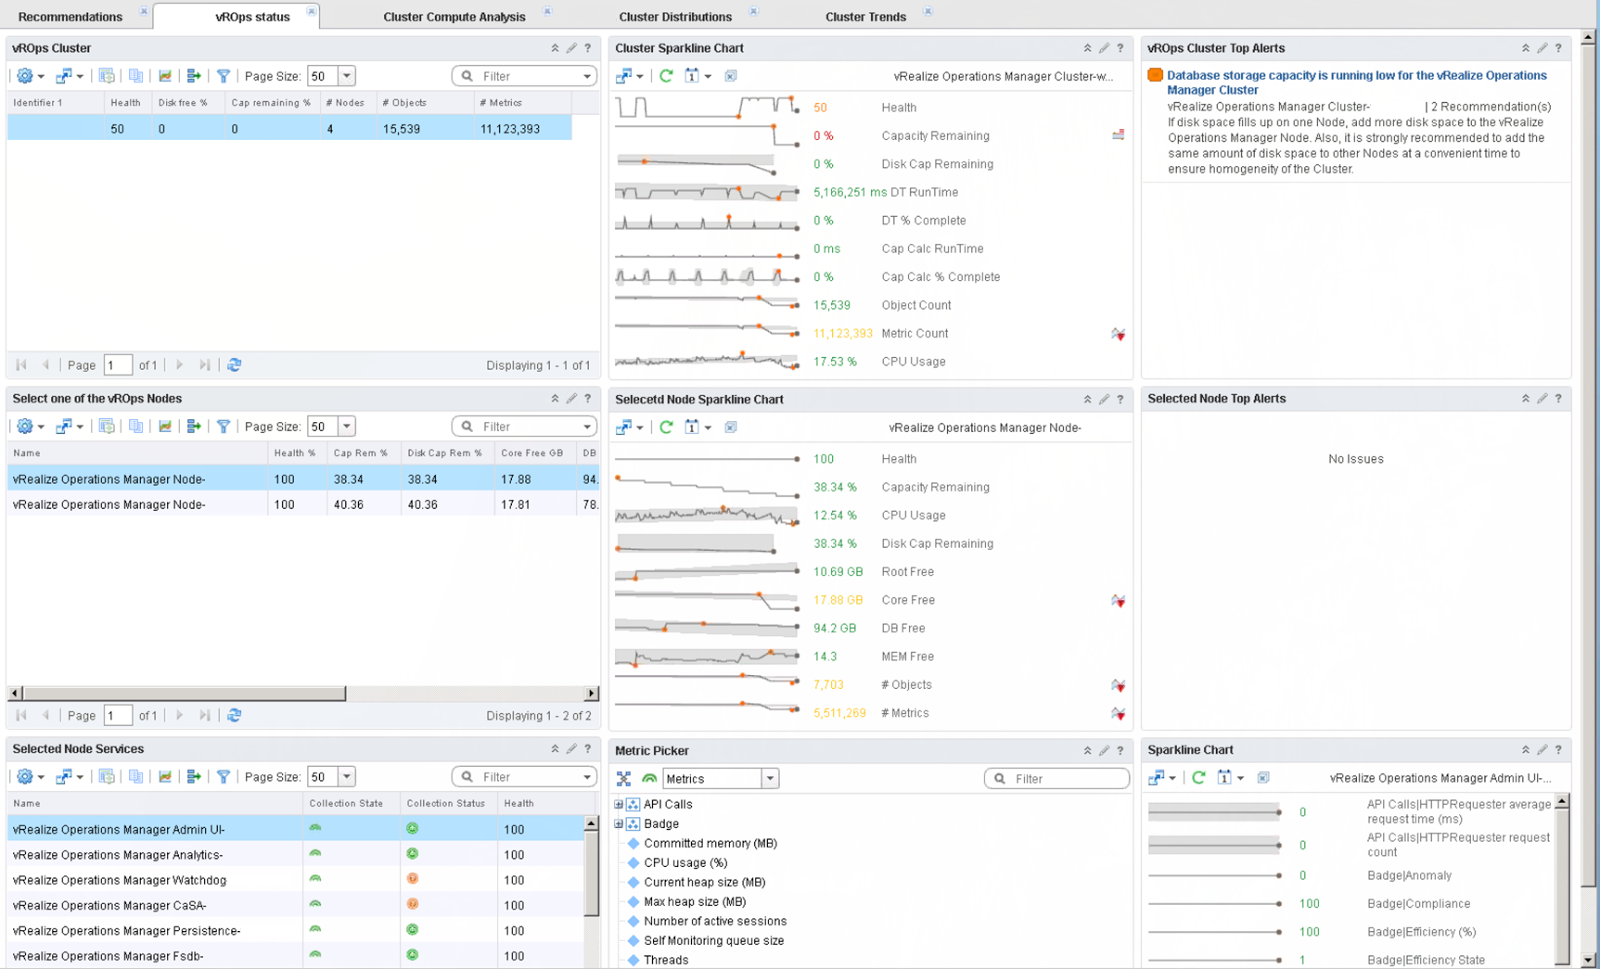This screenshot has height=969, width=1600.
Task: Refresh the bottom-right Sparkline Chart widget
Action: point(1198,777)
